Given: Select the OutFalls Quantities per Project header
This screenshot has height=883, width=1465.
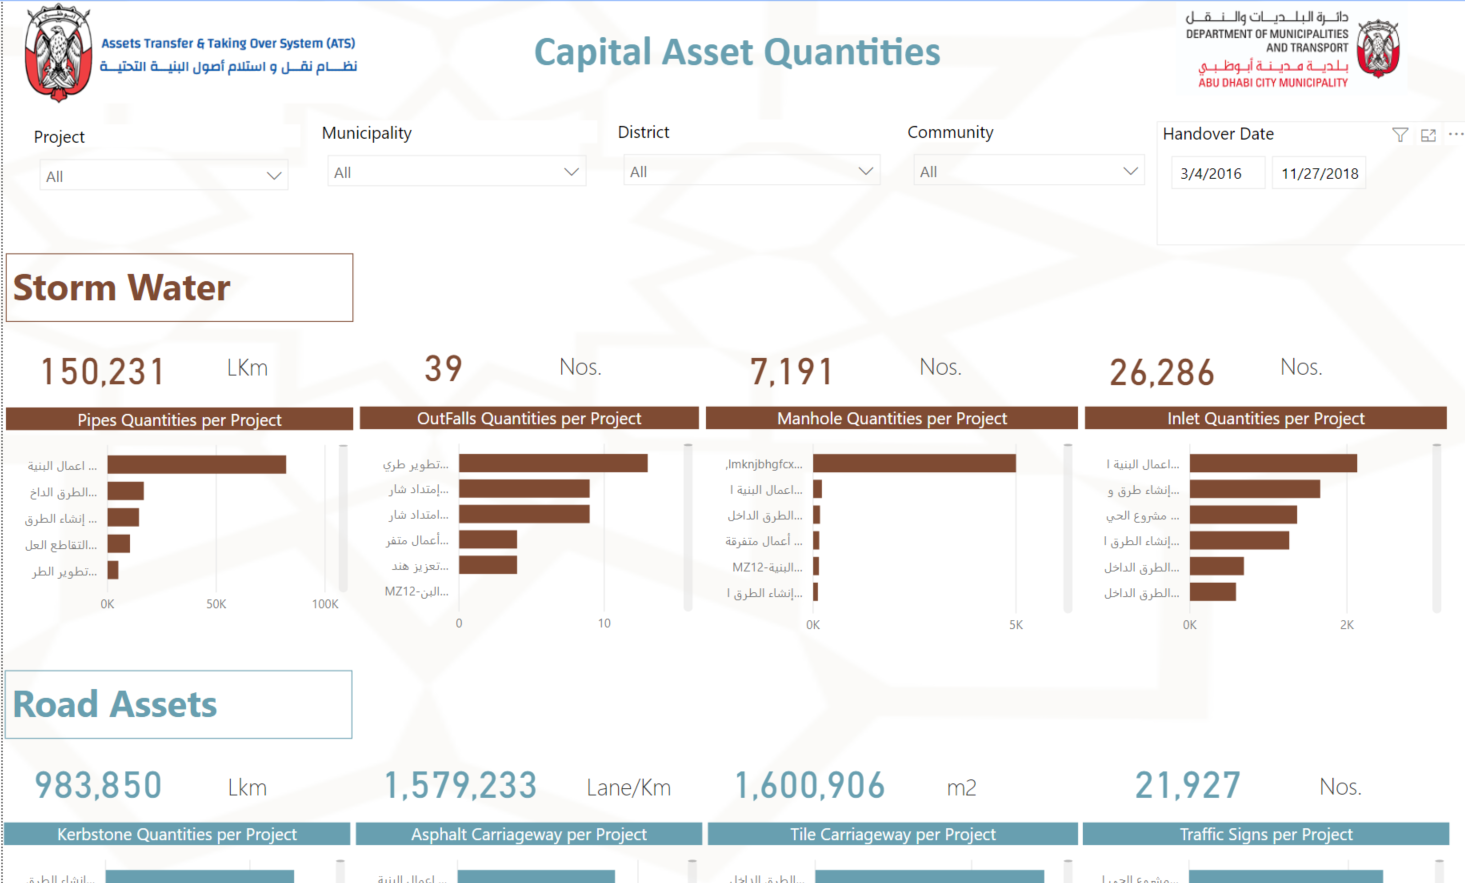Looking at the screenshot, I should click(529, 418).
